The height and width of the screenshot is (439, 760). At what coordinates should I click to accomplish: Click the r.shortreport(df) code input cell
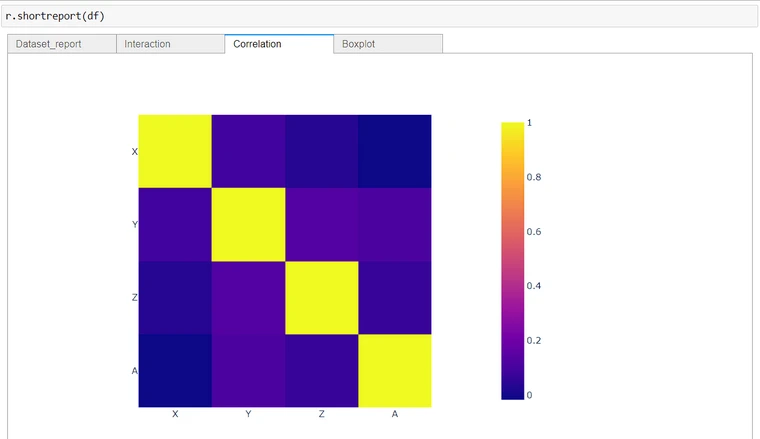(380, 16)
